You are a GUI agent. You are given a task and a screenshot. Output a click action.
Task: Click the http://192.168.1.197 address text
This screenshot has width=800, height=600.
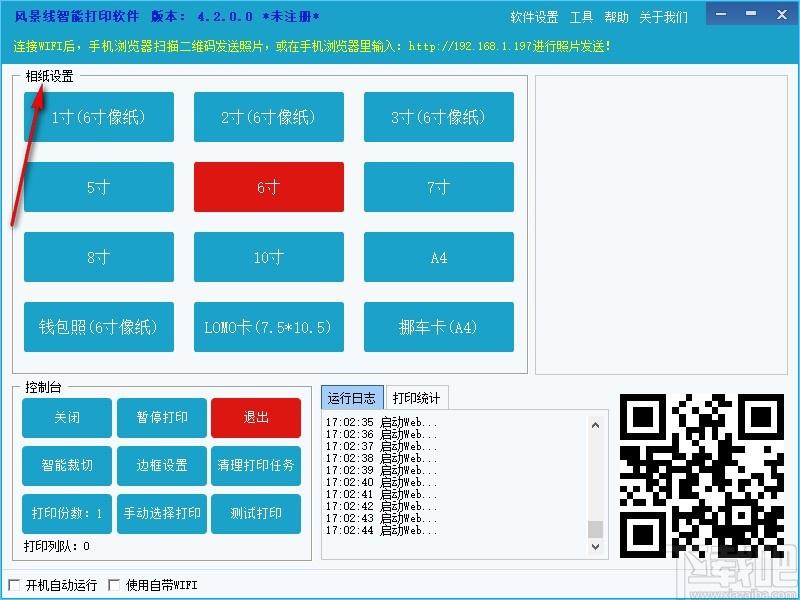[x=470, y=46]
